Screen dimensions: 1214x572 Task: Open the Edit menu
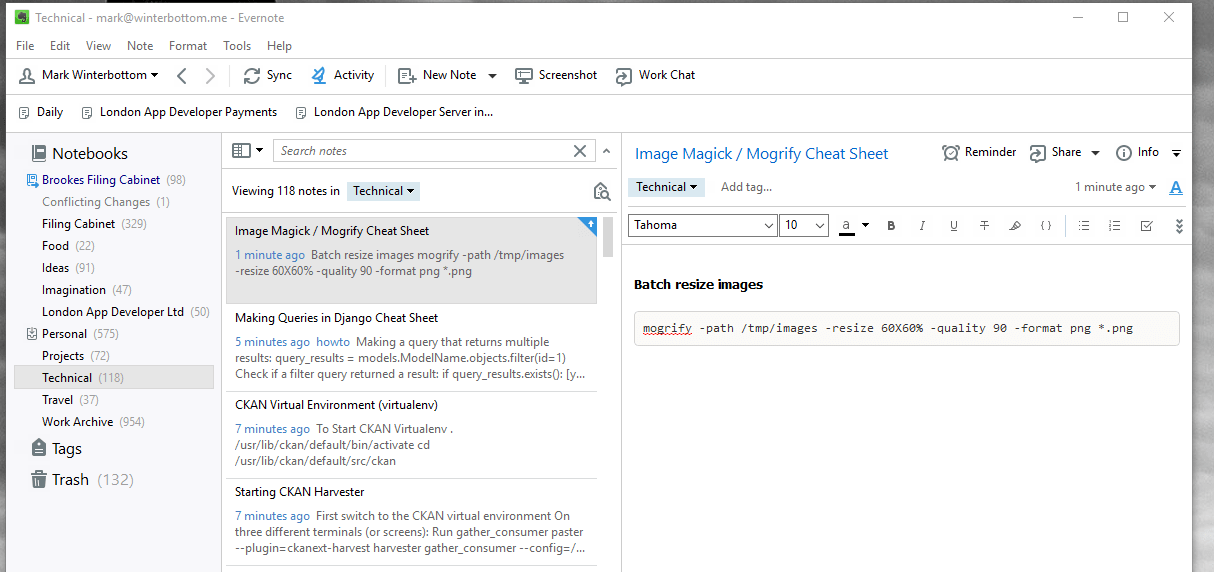click(x=60, y=46)
